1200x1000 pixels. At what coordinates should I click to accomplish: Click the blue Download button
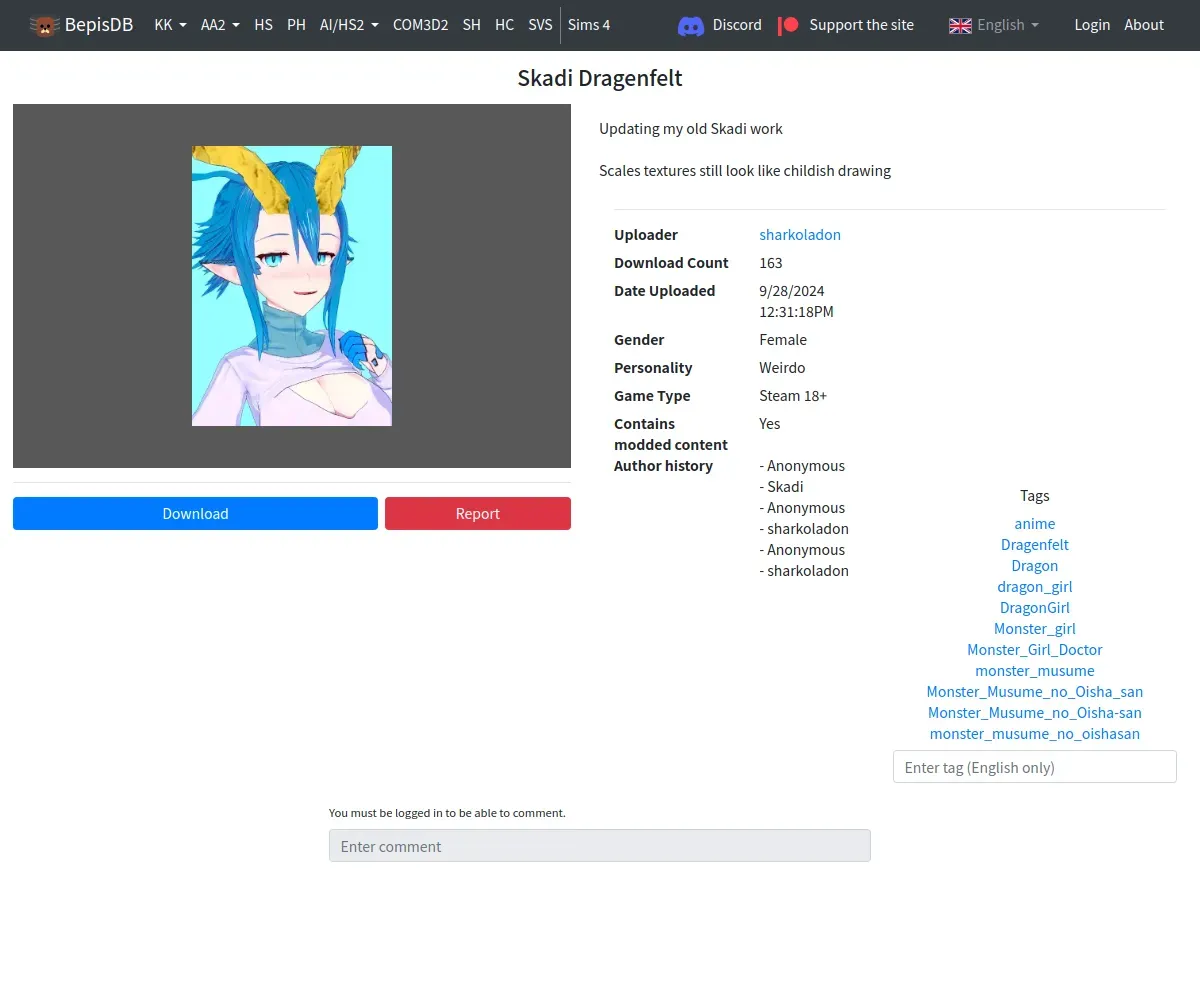pos(195,513)
